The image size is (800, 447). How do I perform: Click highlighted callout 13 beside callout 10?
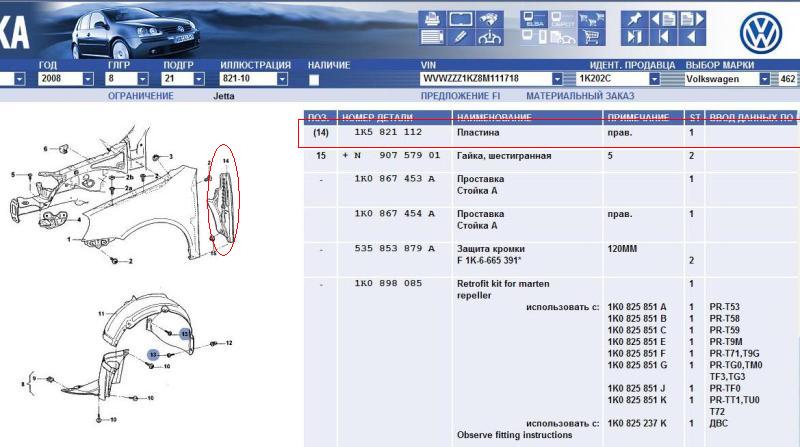click(153, 354)
